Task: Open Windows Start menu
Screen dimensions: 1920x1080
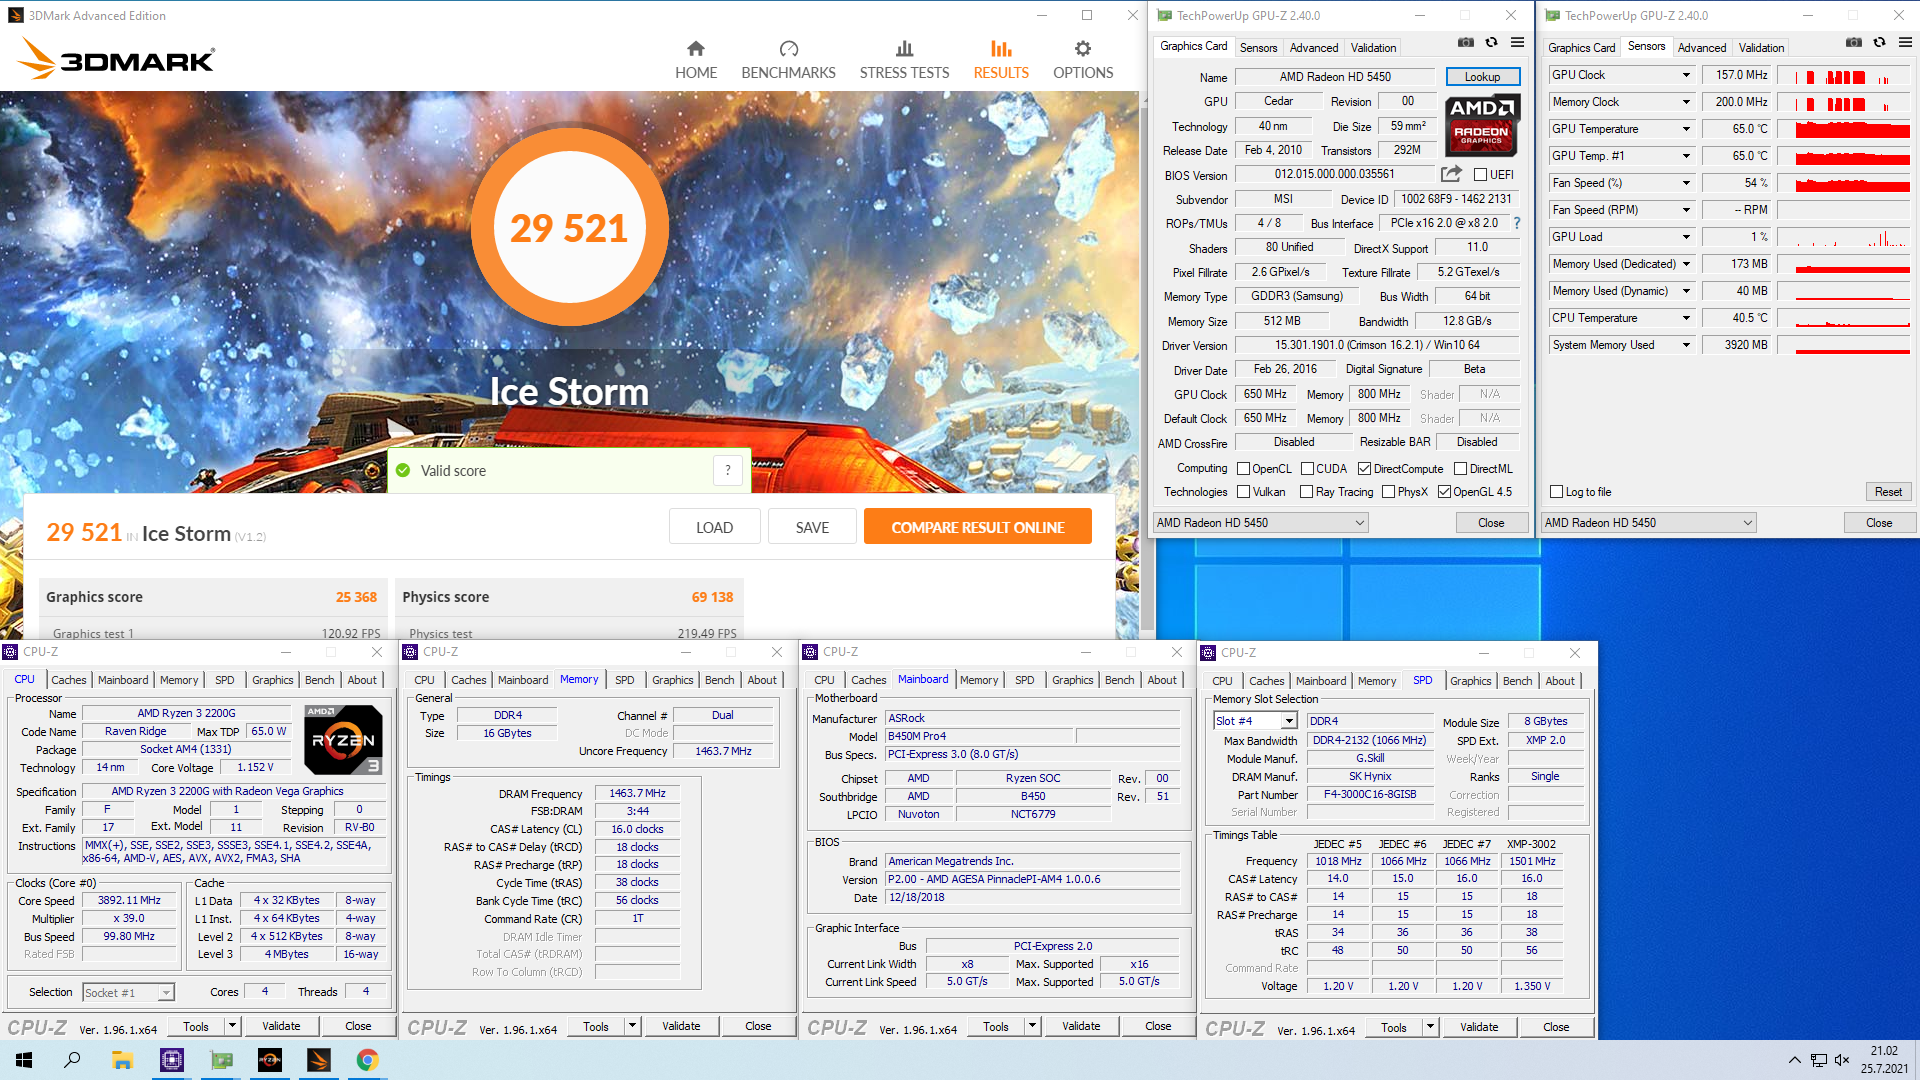Action: [x=24, y=1060]
